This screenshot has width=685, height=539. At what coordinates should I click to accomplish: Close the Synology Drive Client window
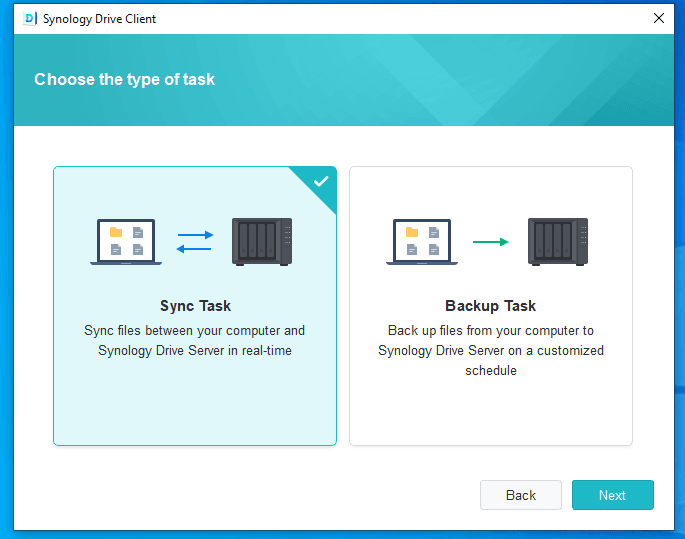click(659, 18)
